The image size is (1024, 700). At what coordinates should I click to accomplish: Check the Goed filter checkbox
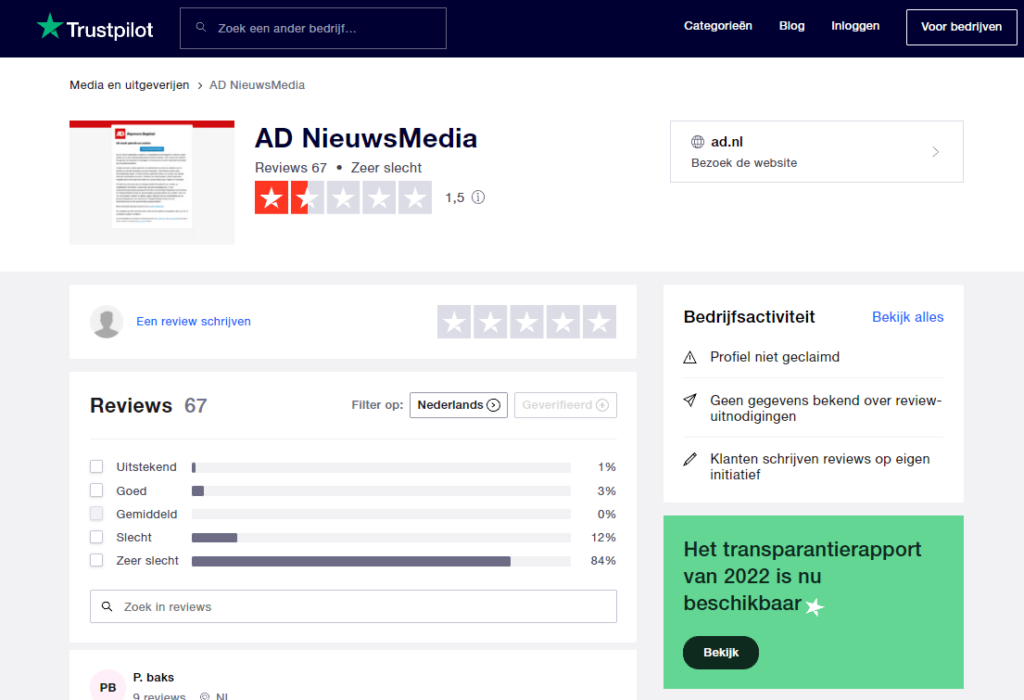(97, 490)
